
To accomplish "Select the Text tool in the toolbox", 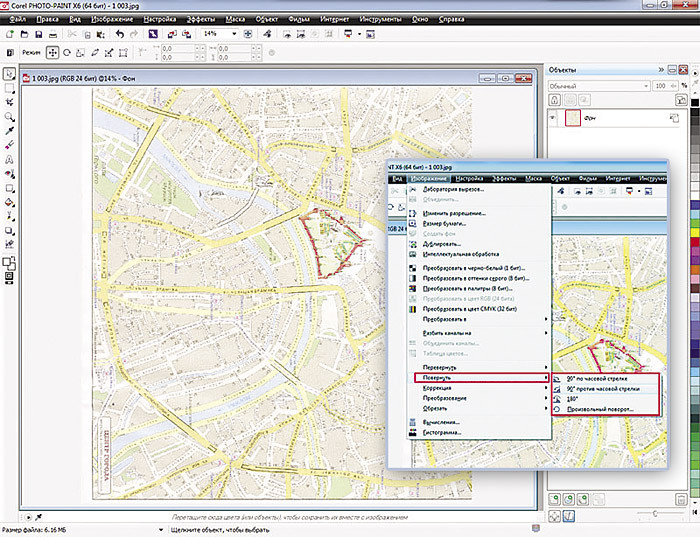I will [9, 158].
